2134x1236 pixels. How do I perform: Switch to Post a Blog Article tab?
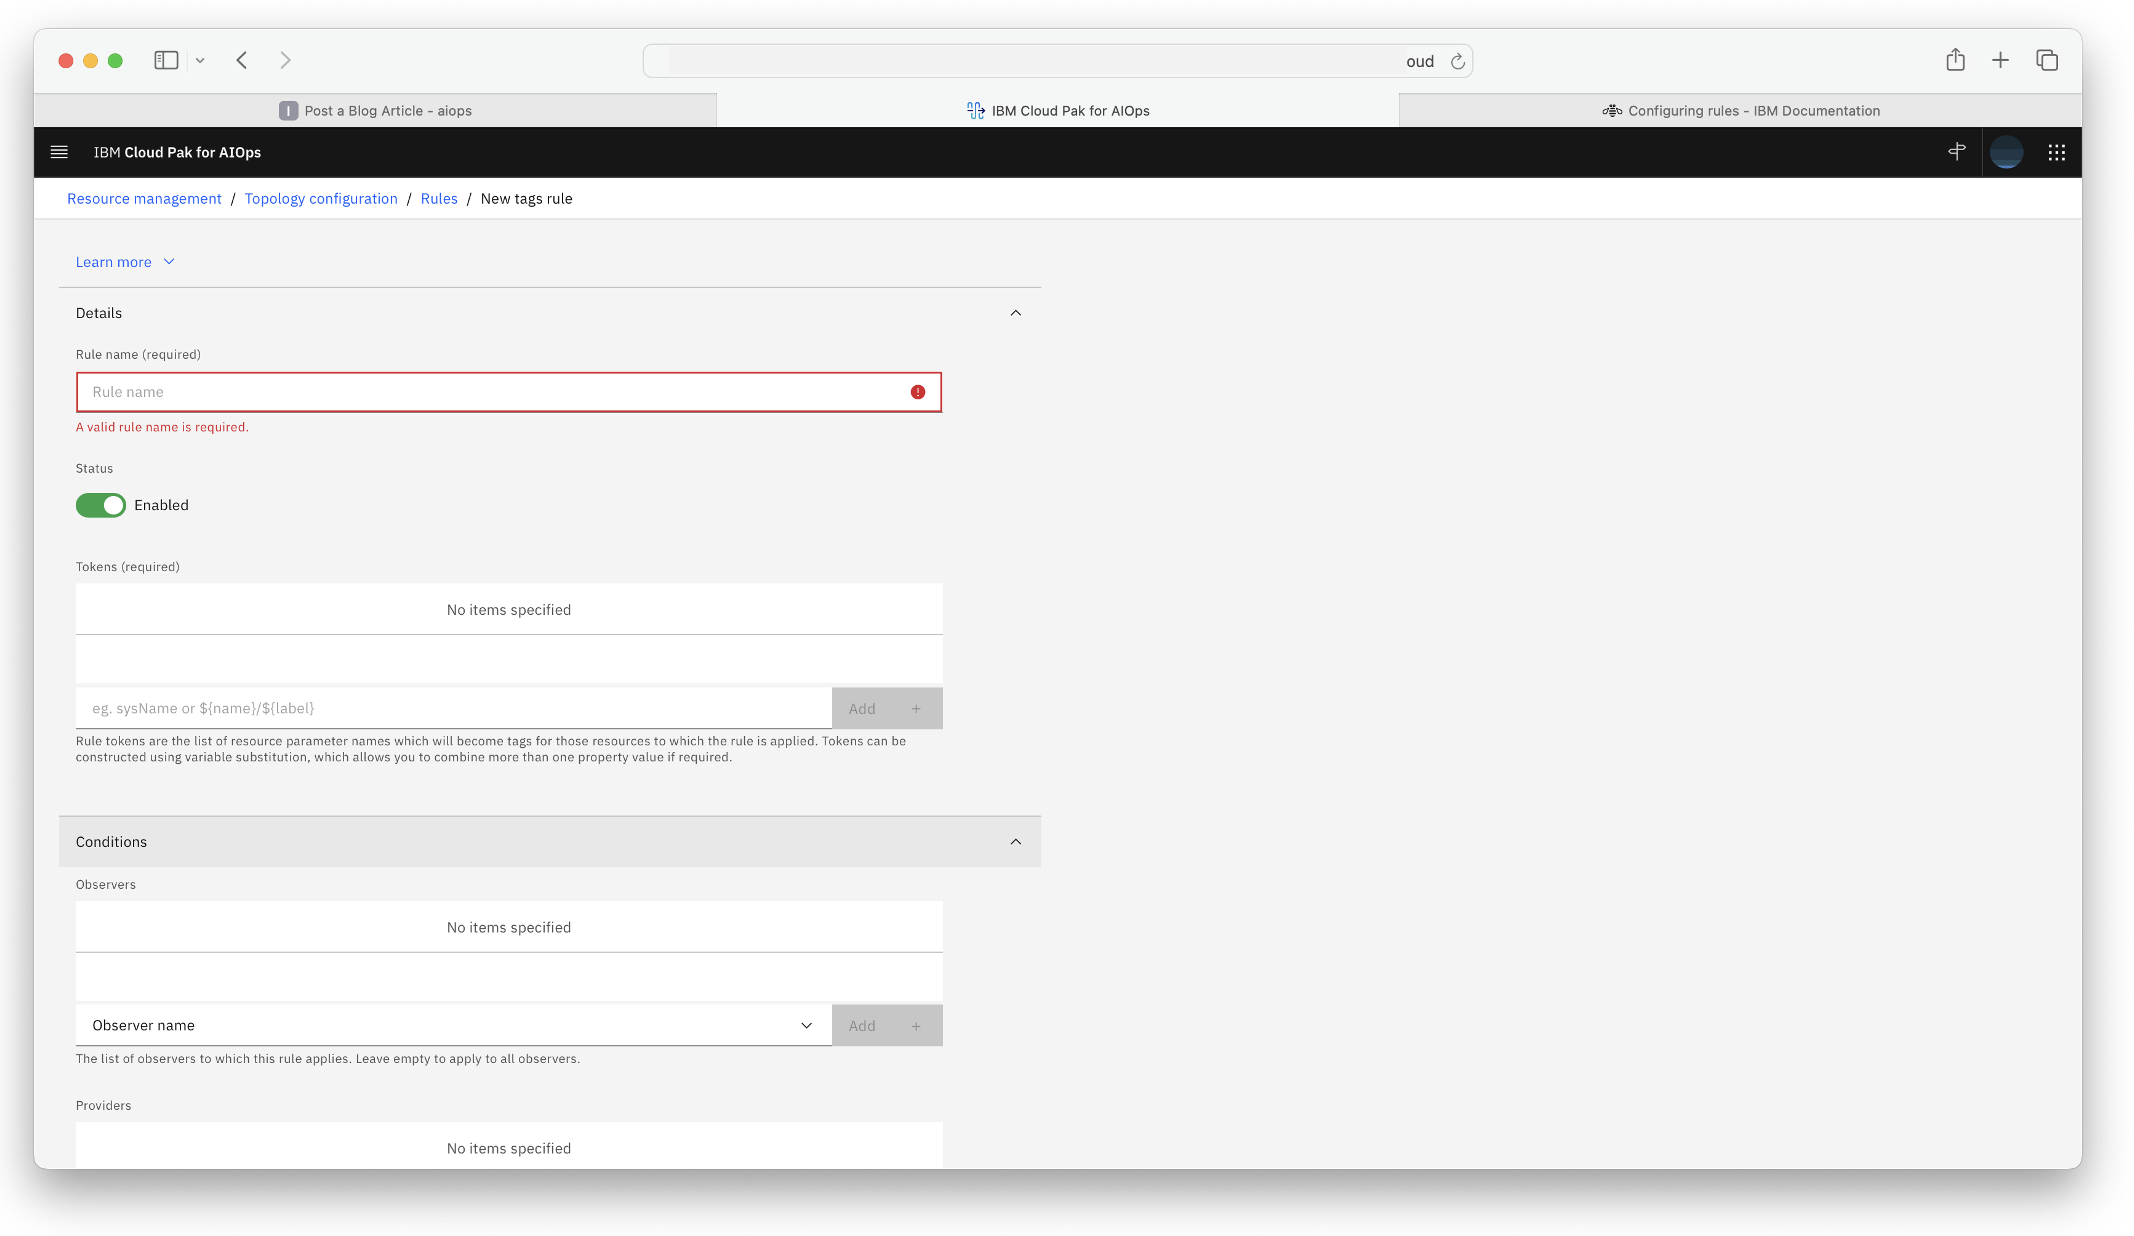coord(375,111)
